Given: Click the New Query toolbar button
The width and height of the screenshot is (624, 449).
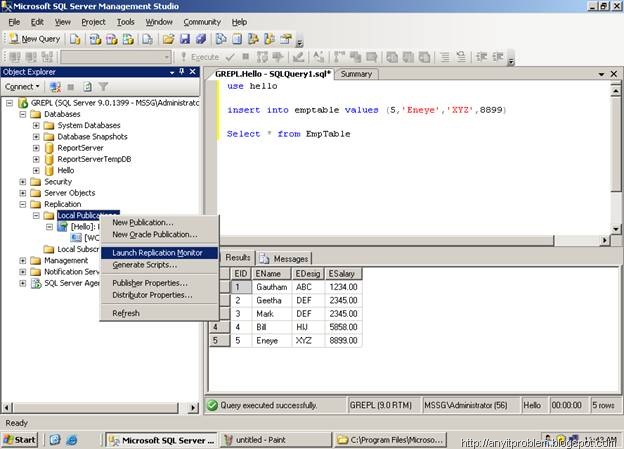Looking at the screenshot, I should 35,39.
